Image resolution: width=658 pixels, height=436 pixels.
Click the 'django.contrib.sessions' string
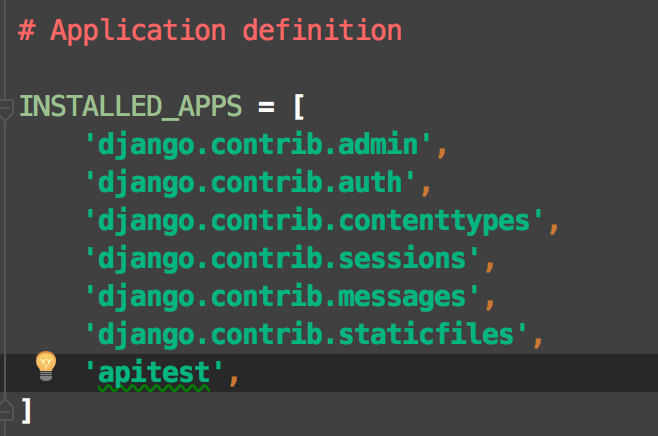[x=282, y=258]
